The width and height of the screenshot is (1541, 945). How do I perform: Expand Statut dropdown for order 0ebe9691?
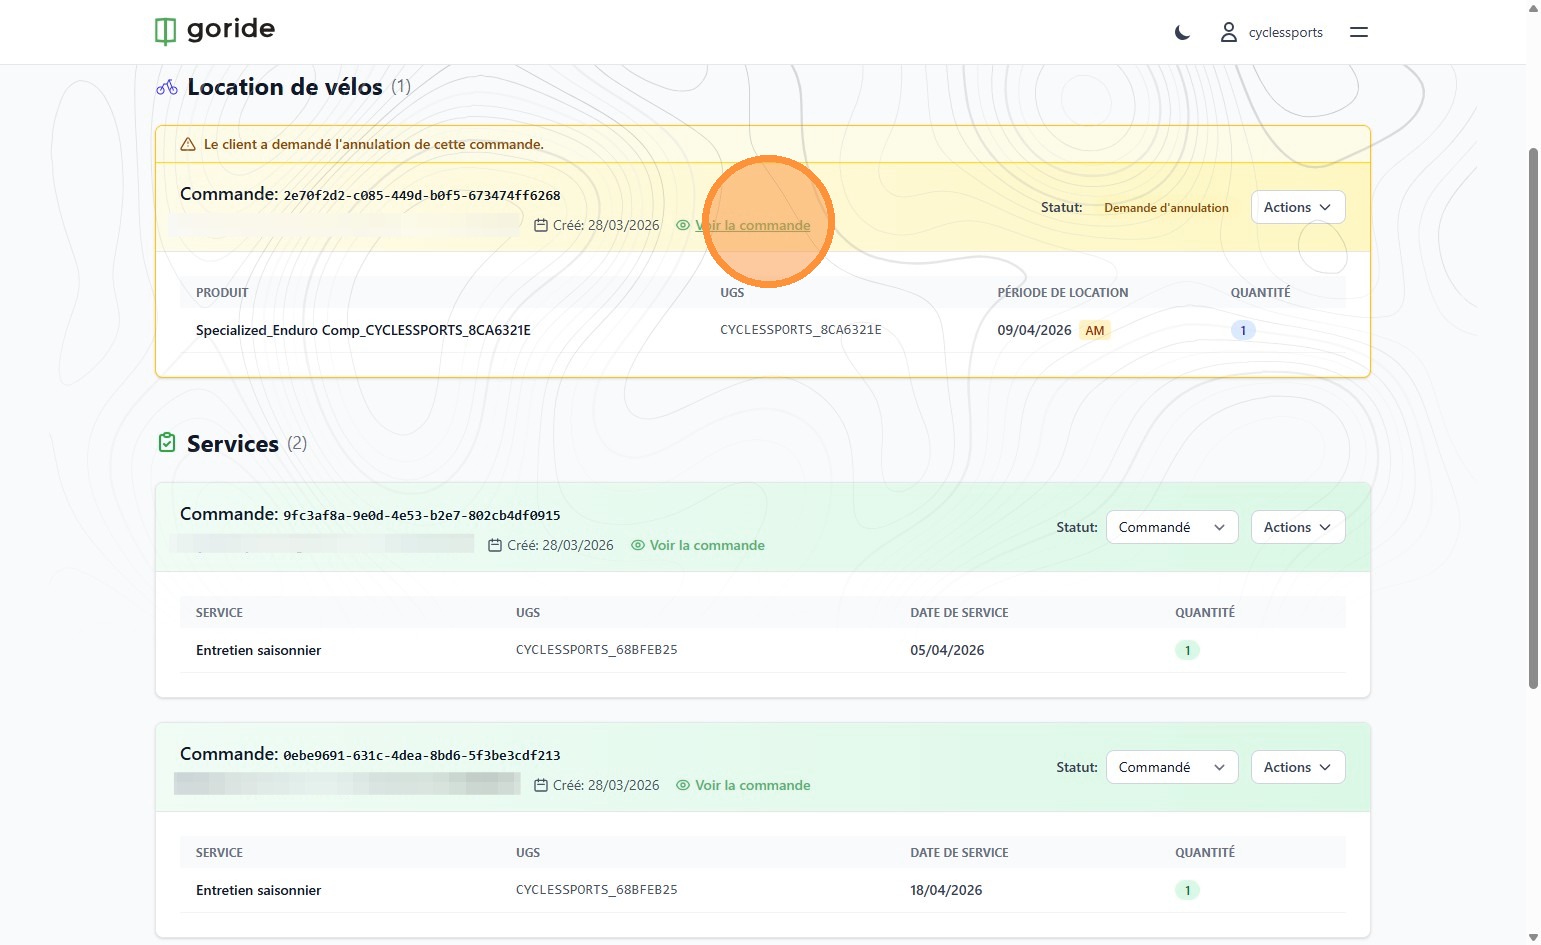pos(1171,767)
